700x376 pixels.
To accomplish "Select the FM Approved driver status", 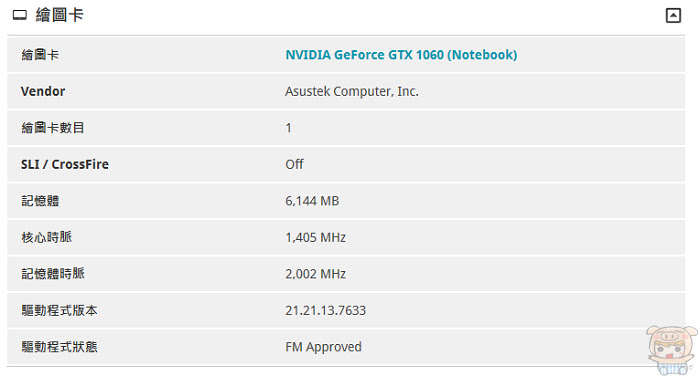I will pos(323,347).
